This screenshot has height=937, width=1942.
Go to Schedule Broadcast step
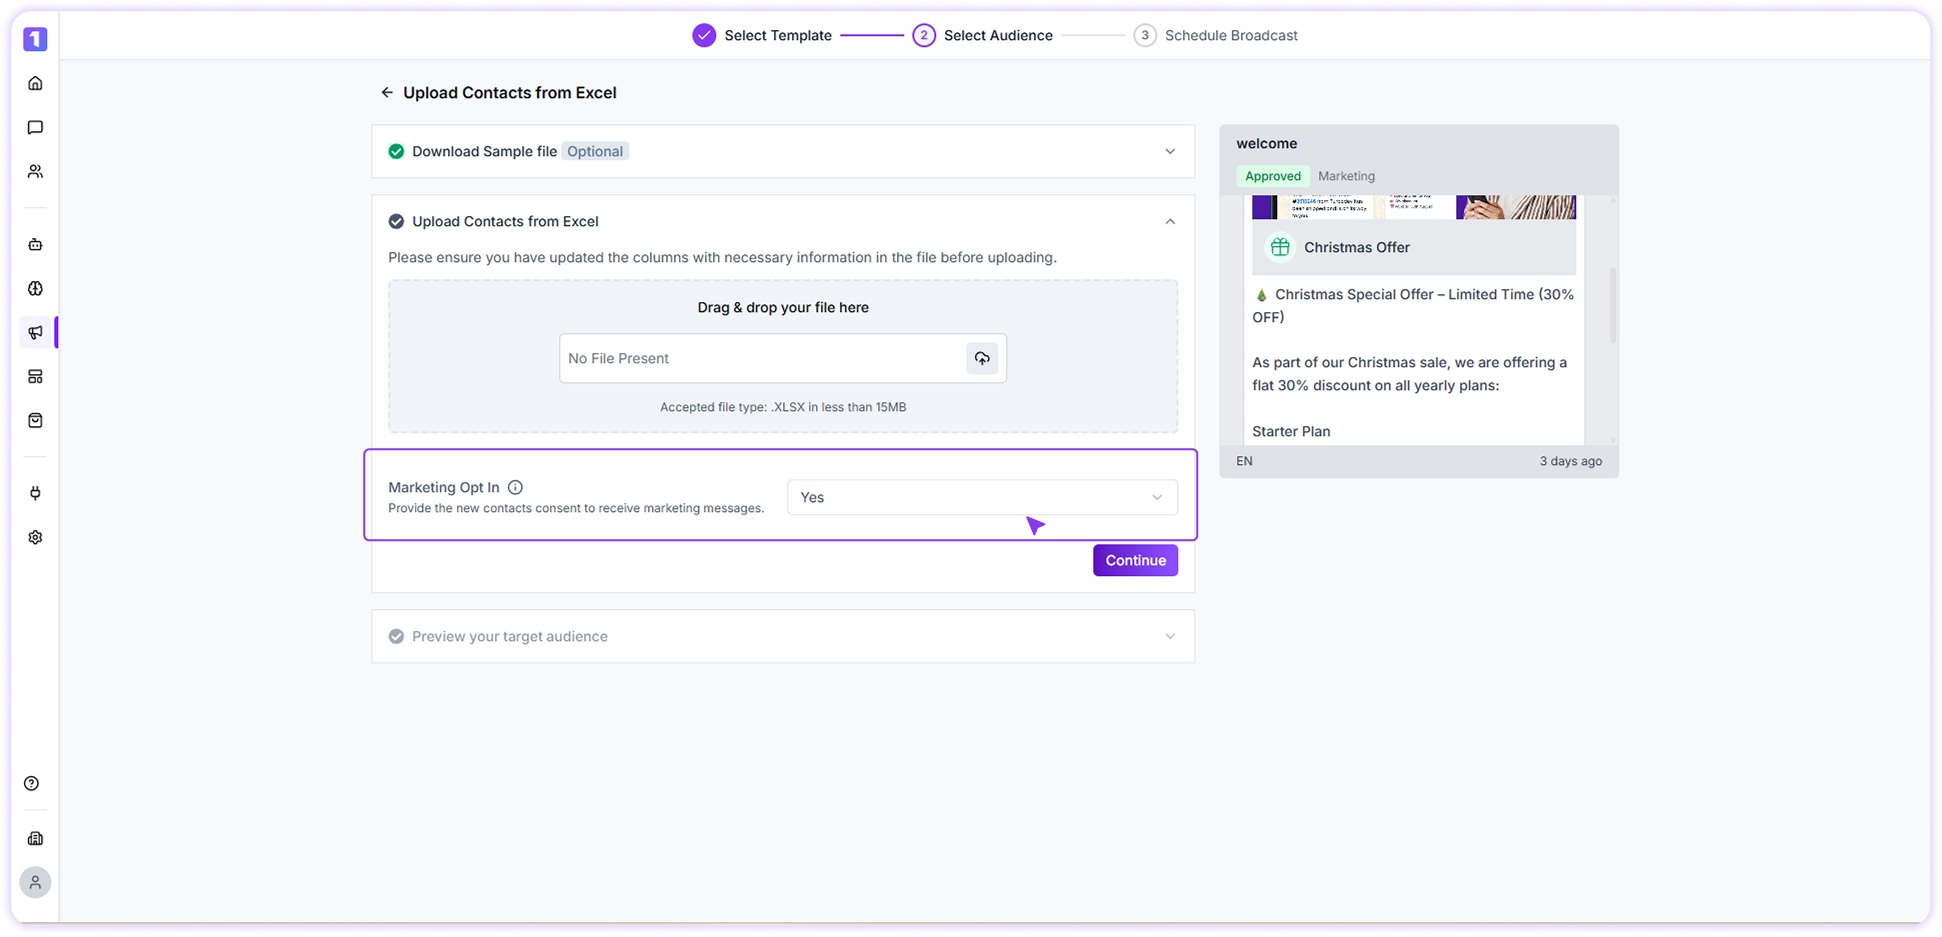tap(1216, 35)
